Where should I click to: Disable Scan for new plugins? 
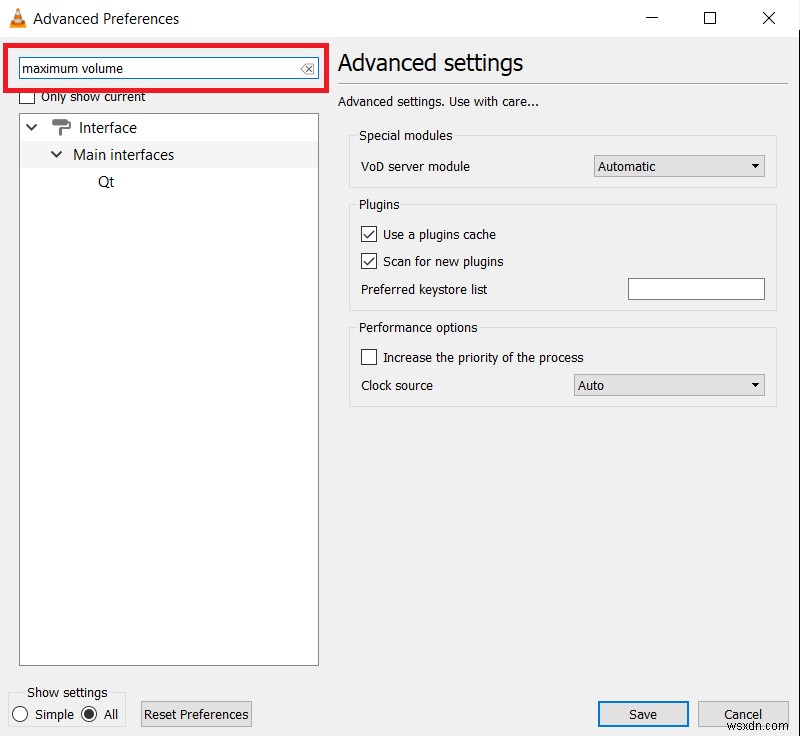(369, 261)
